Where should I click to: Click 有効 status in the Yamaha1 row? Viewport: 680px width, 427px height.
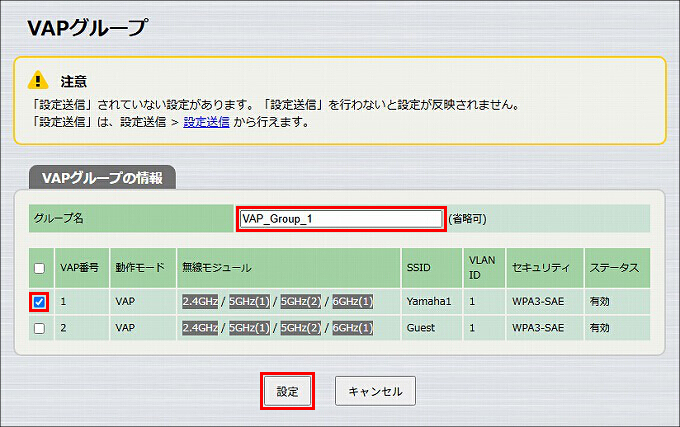point(599,301)
